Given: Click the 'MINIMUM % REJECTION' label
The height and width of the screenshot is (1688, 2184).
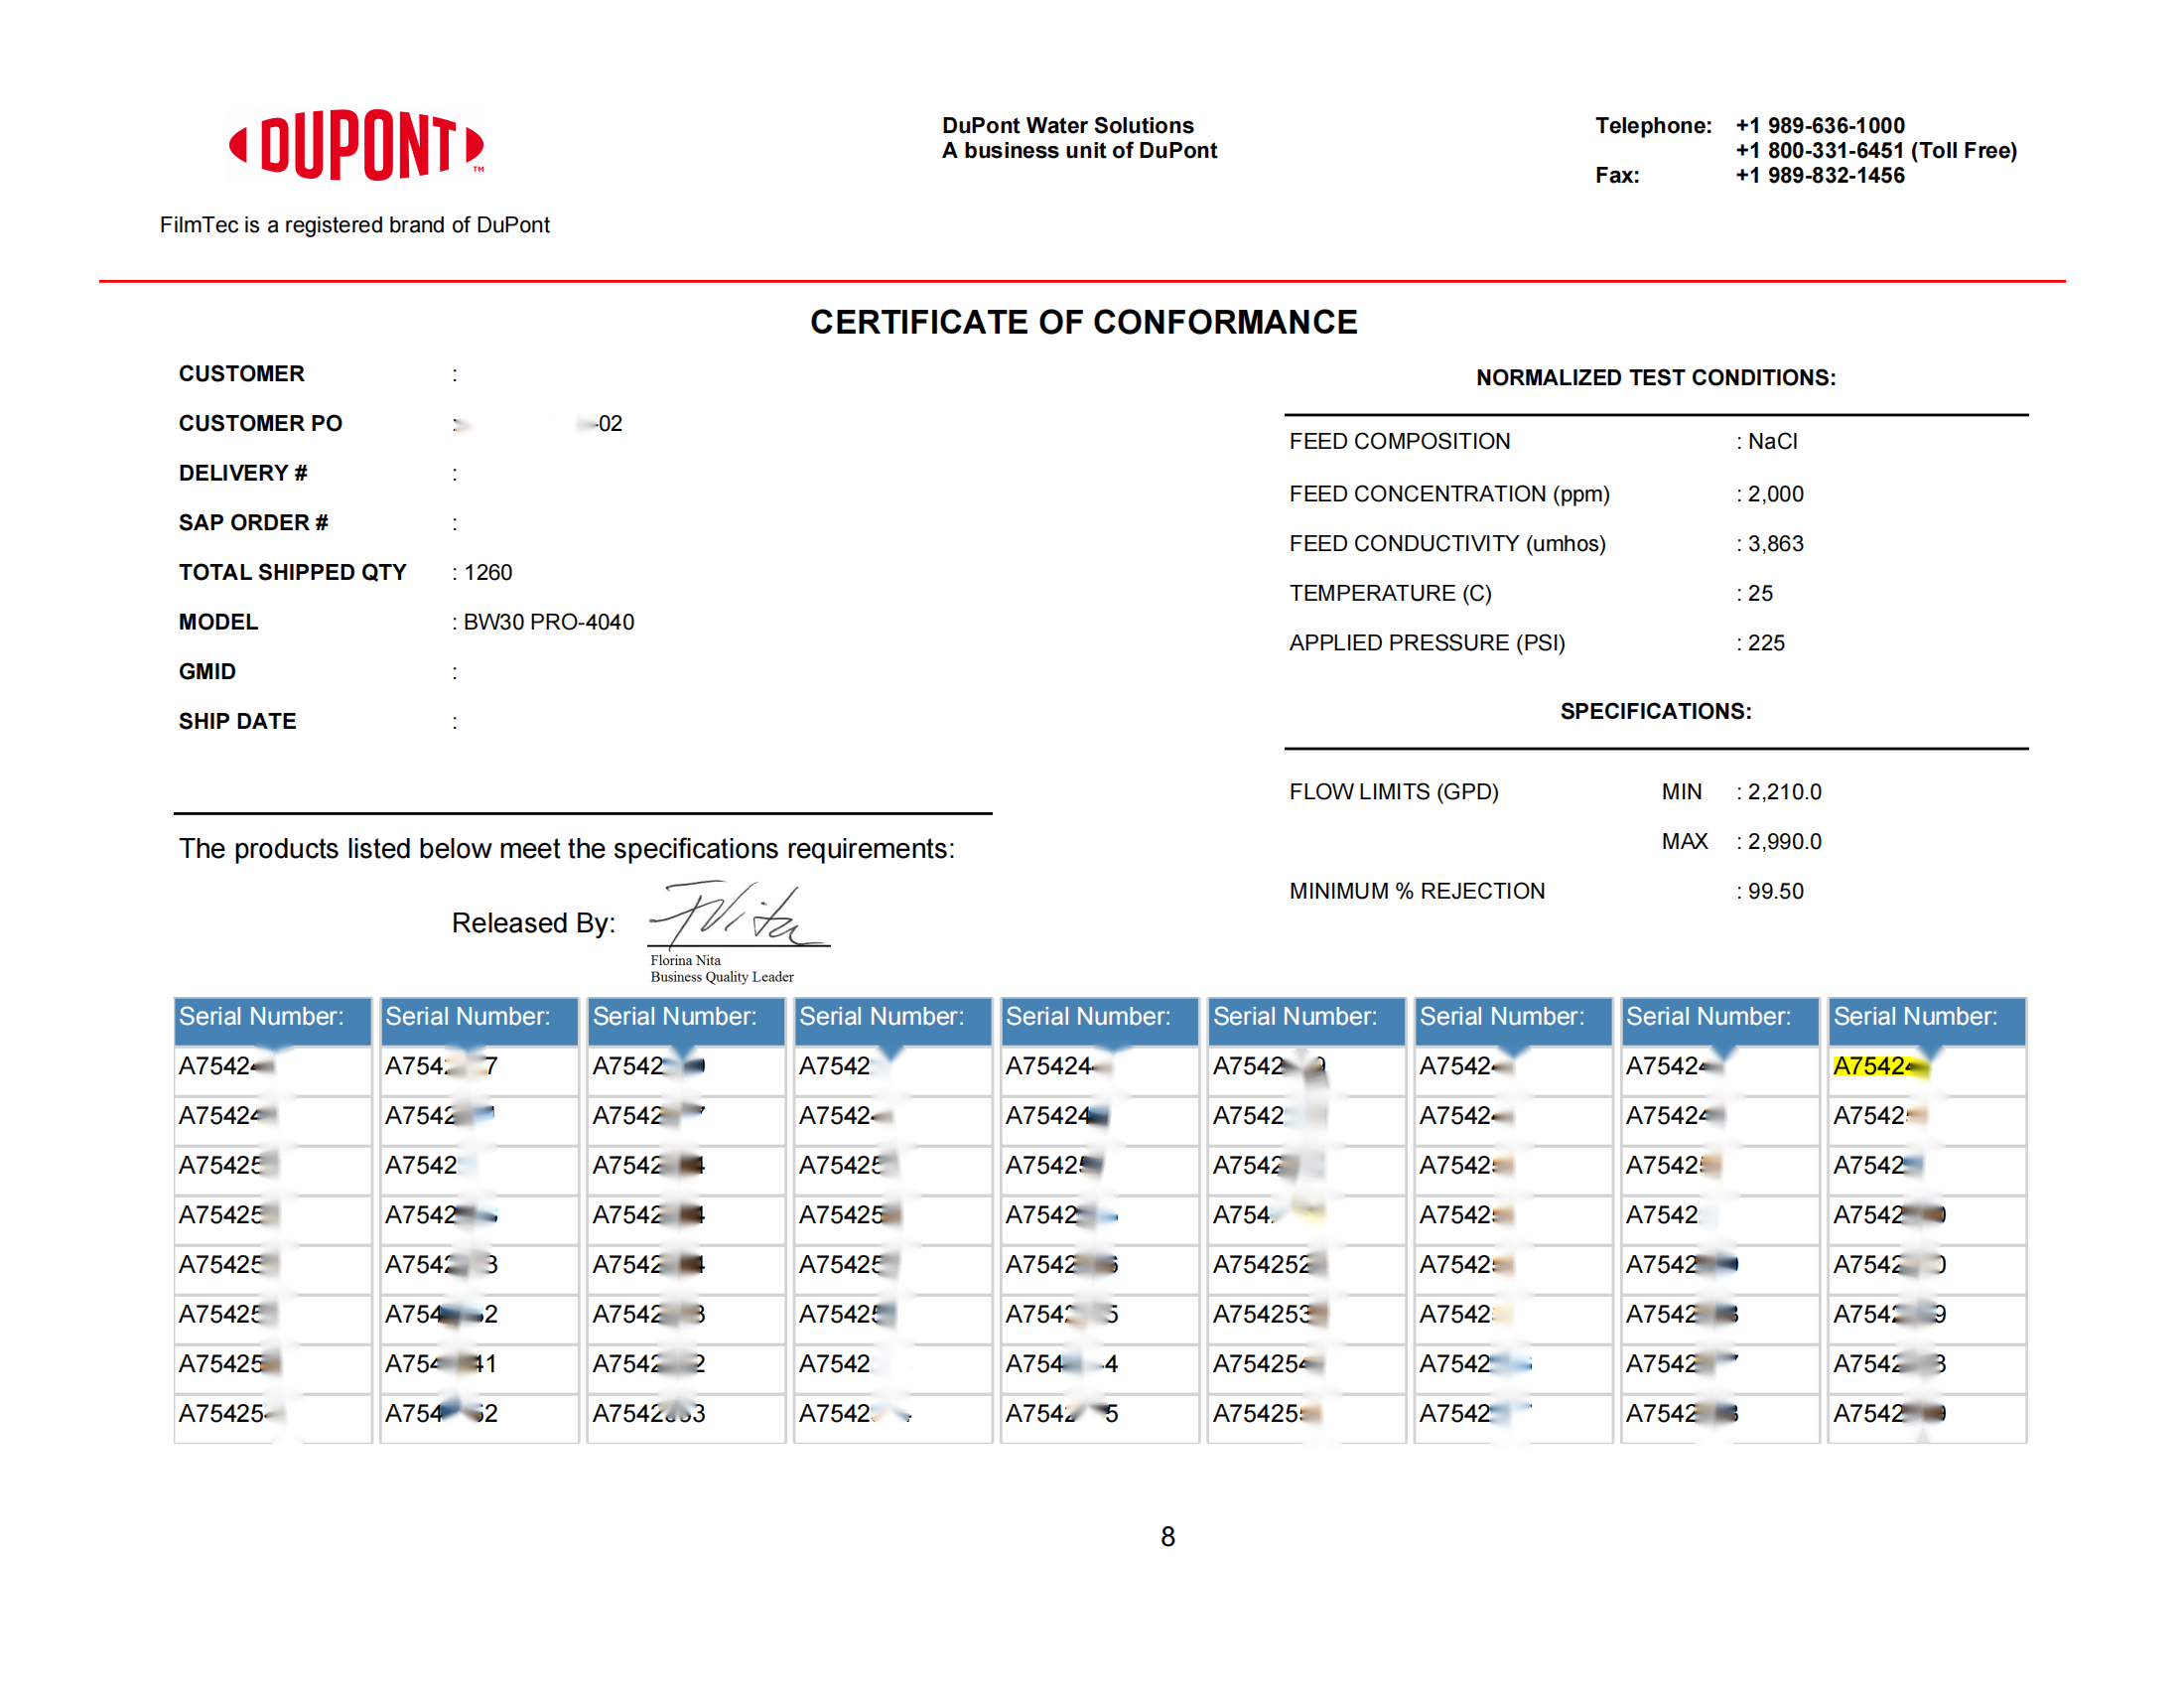Looking at the screenshot, I should pos(1416,891).
